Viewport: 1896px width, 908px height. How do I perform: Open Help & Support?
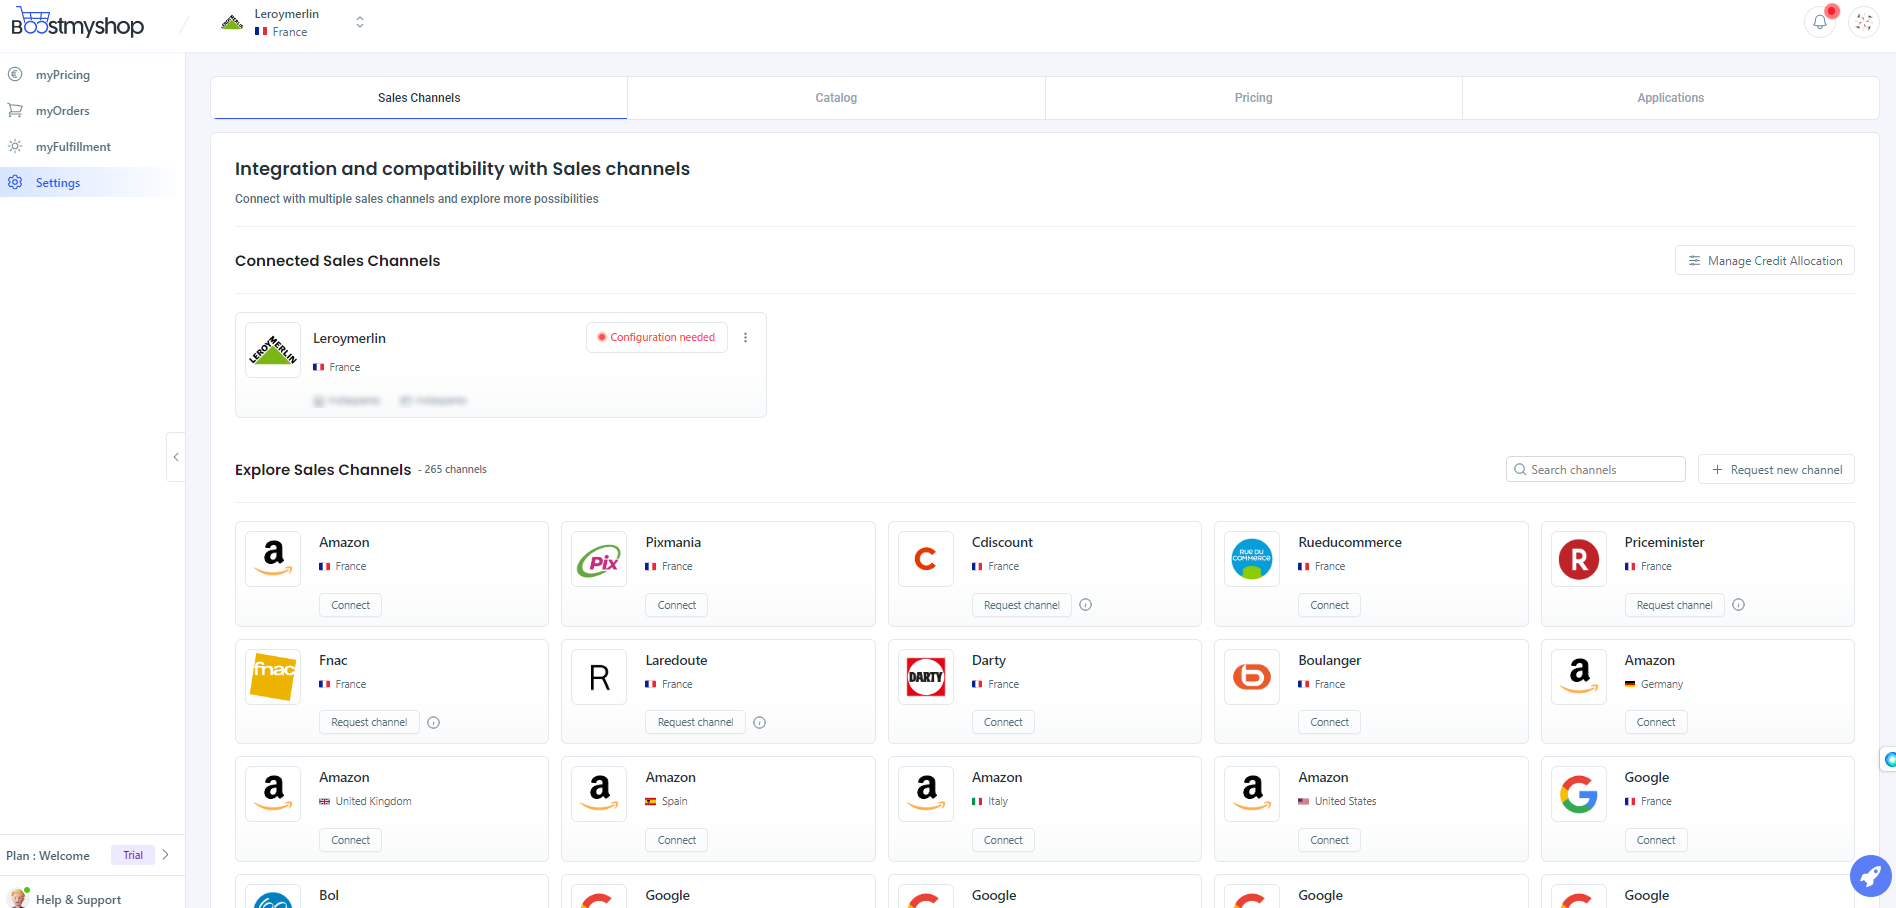coord(78,899)
